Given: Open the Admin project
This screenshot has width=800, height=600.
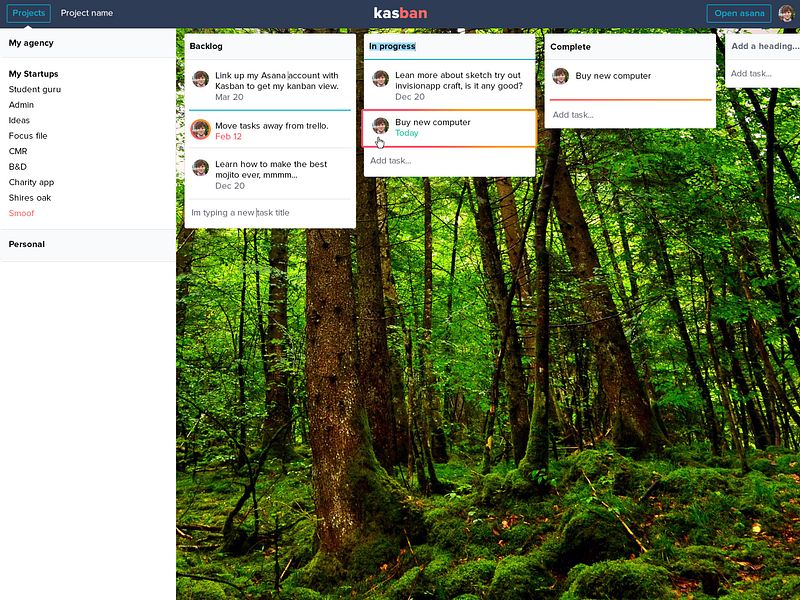Looking at the screenshot, I should [21, 105].
